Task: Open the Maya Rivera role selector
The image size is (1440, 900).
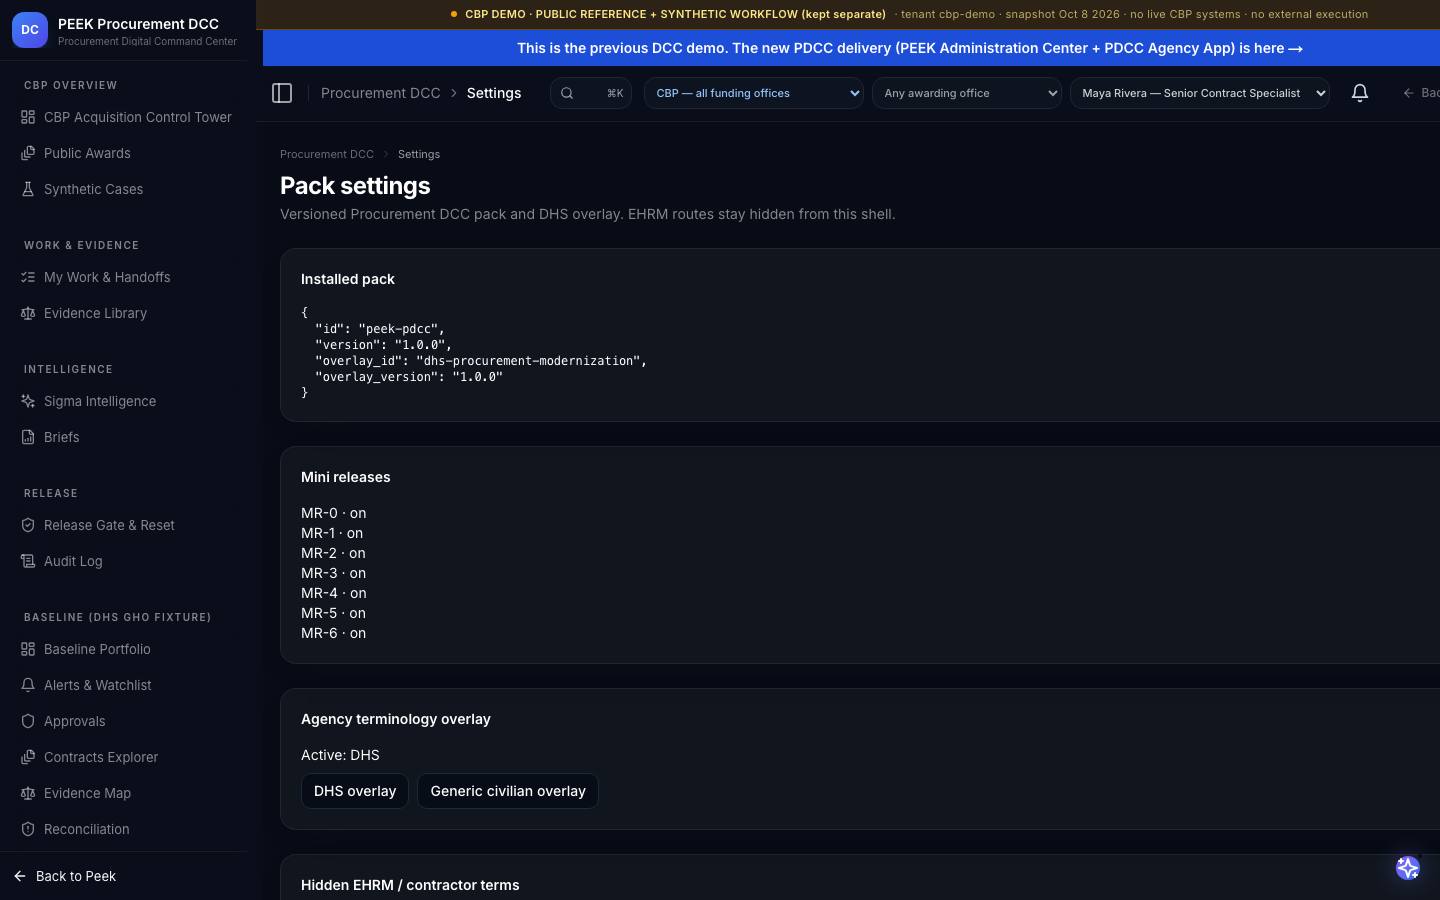Action: (1200, 93)
